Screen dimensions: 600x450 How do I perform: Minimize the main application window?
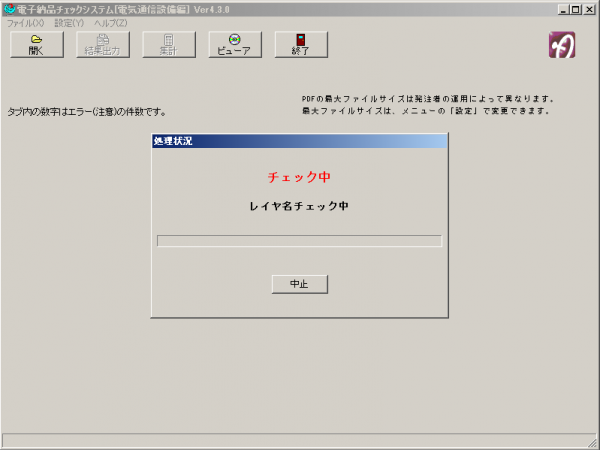(561, 9)
